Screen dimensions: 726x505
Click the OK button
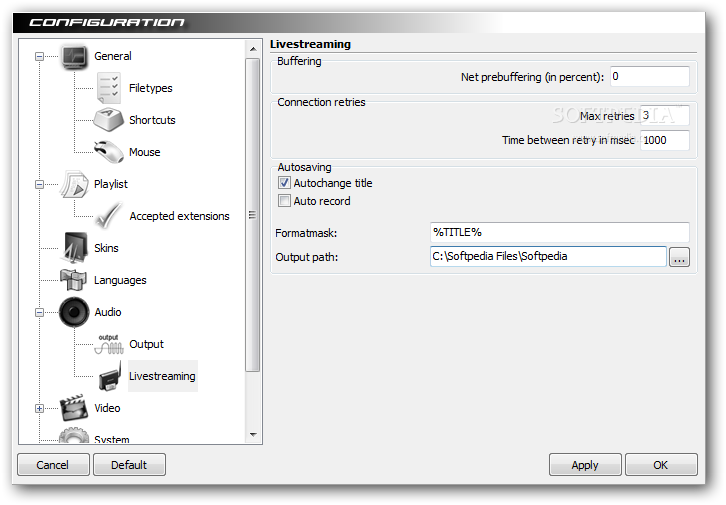coord(661,465)
